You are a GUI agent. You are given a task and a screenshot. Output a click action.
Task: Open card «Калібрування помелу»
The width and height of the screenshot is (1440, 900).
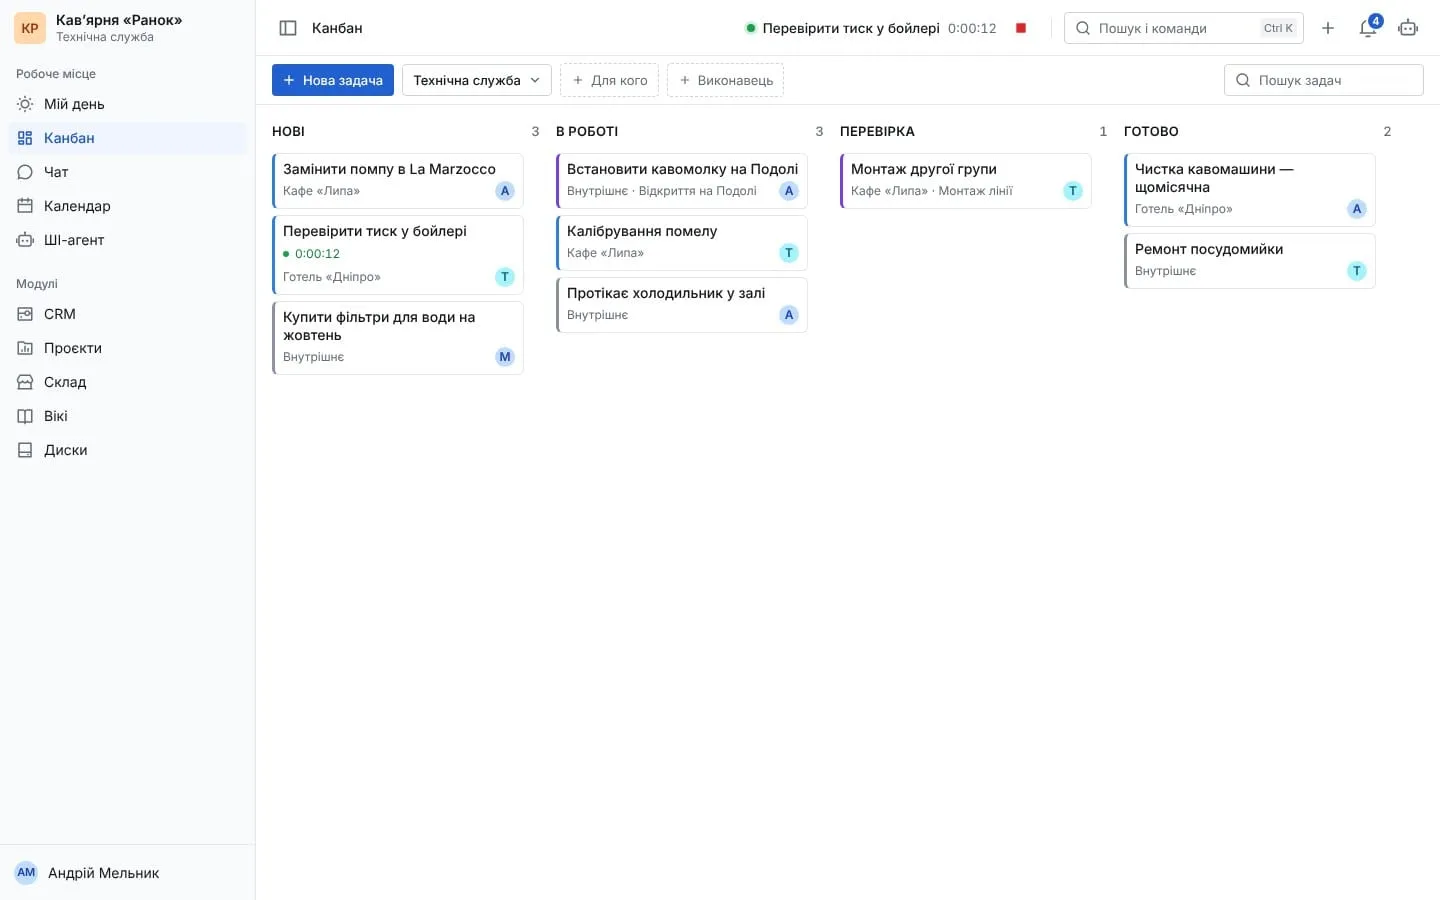[682, 243]
